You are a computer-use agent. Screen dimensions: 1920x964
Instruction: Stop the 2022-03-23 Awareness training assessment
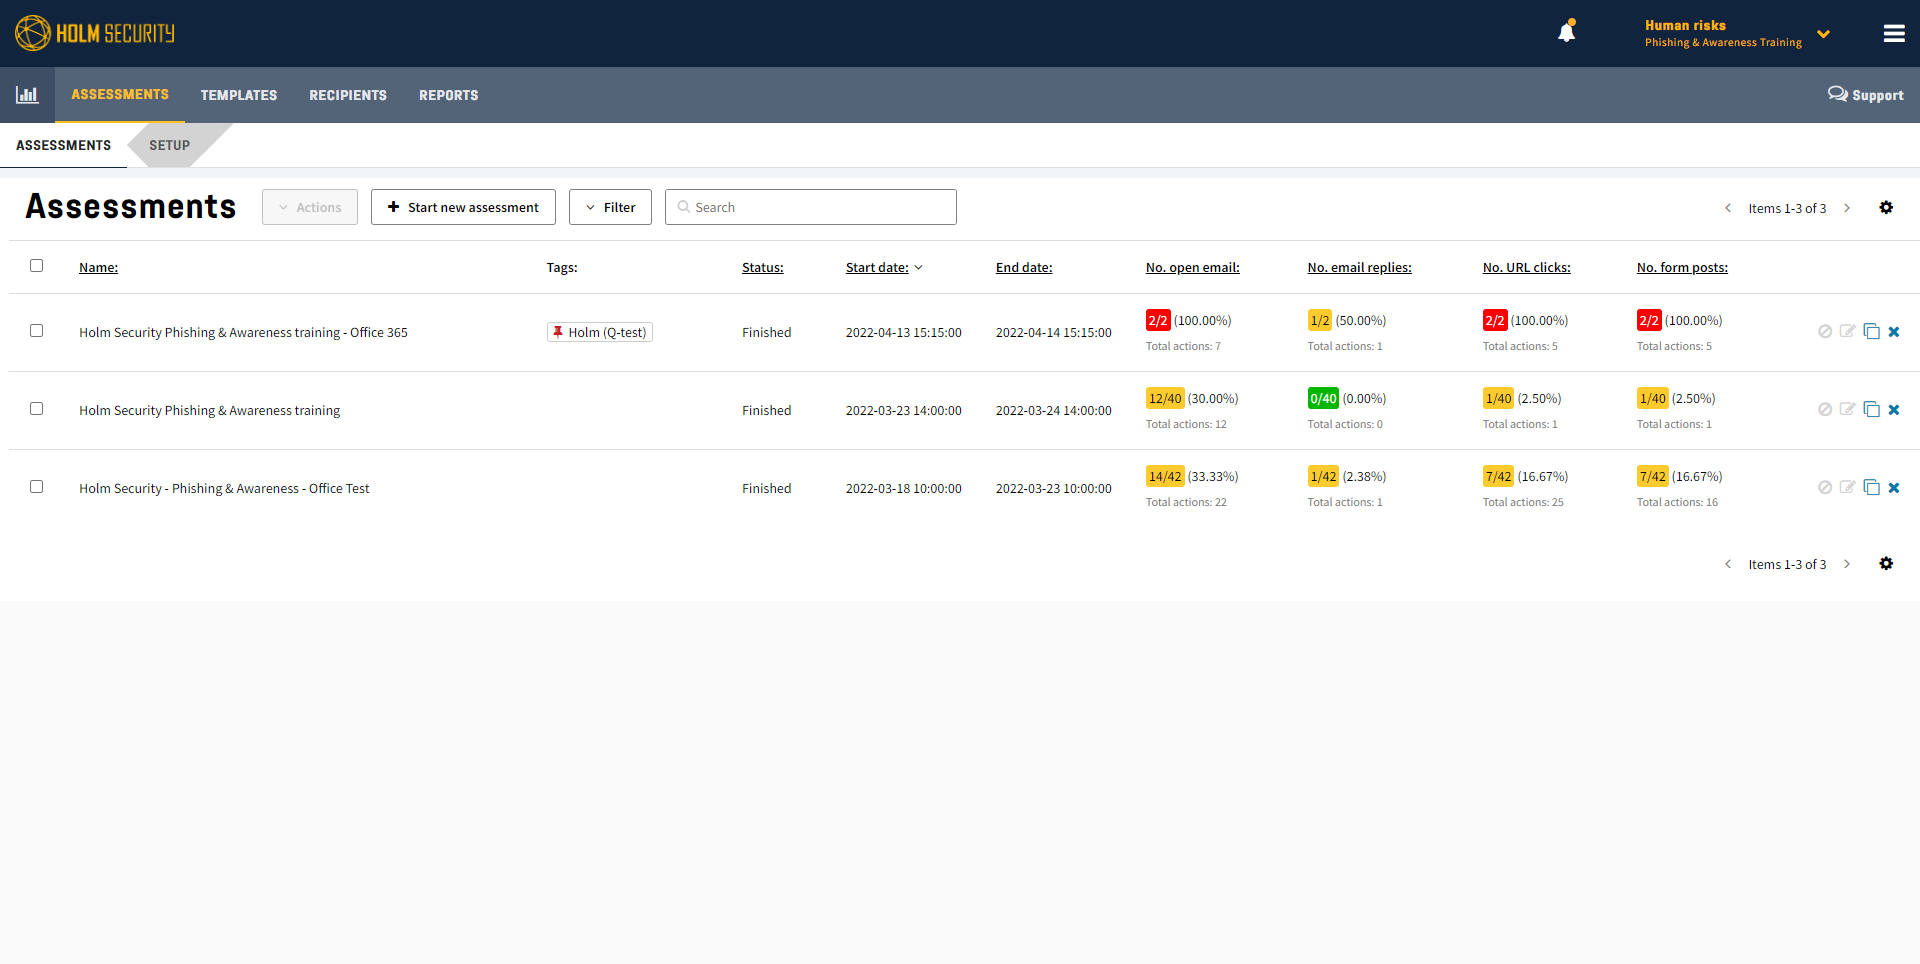tap(1825, 409)
